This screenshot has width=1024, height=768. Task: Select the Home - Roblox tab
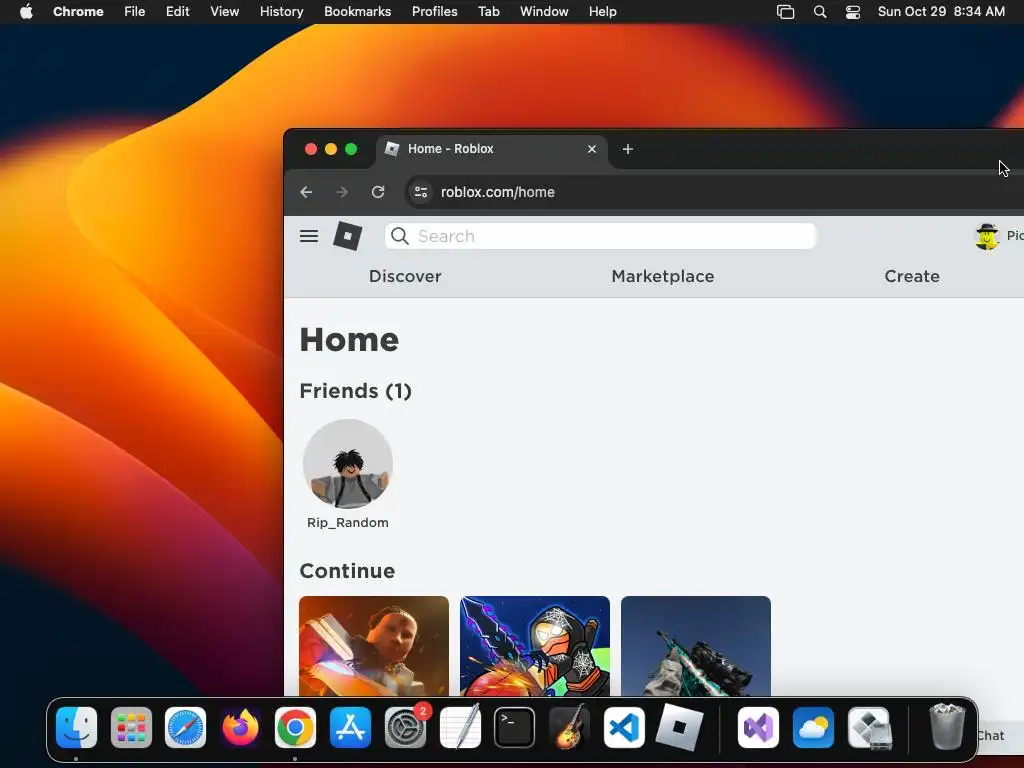click(493, 149)
